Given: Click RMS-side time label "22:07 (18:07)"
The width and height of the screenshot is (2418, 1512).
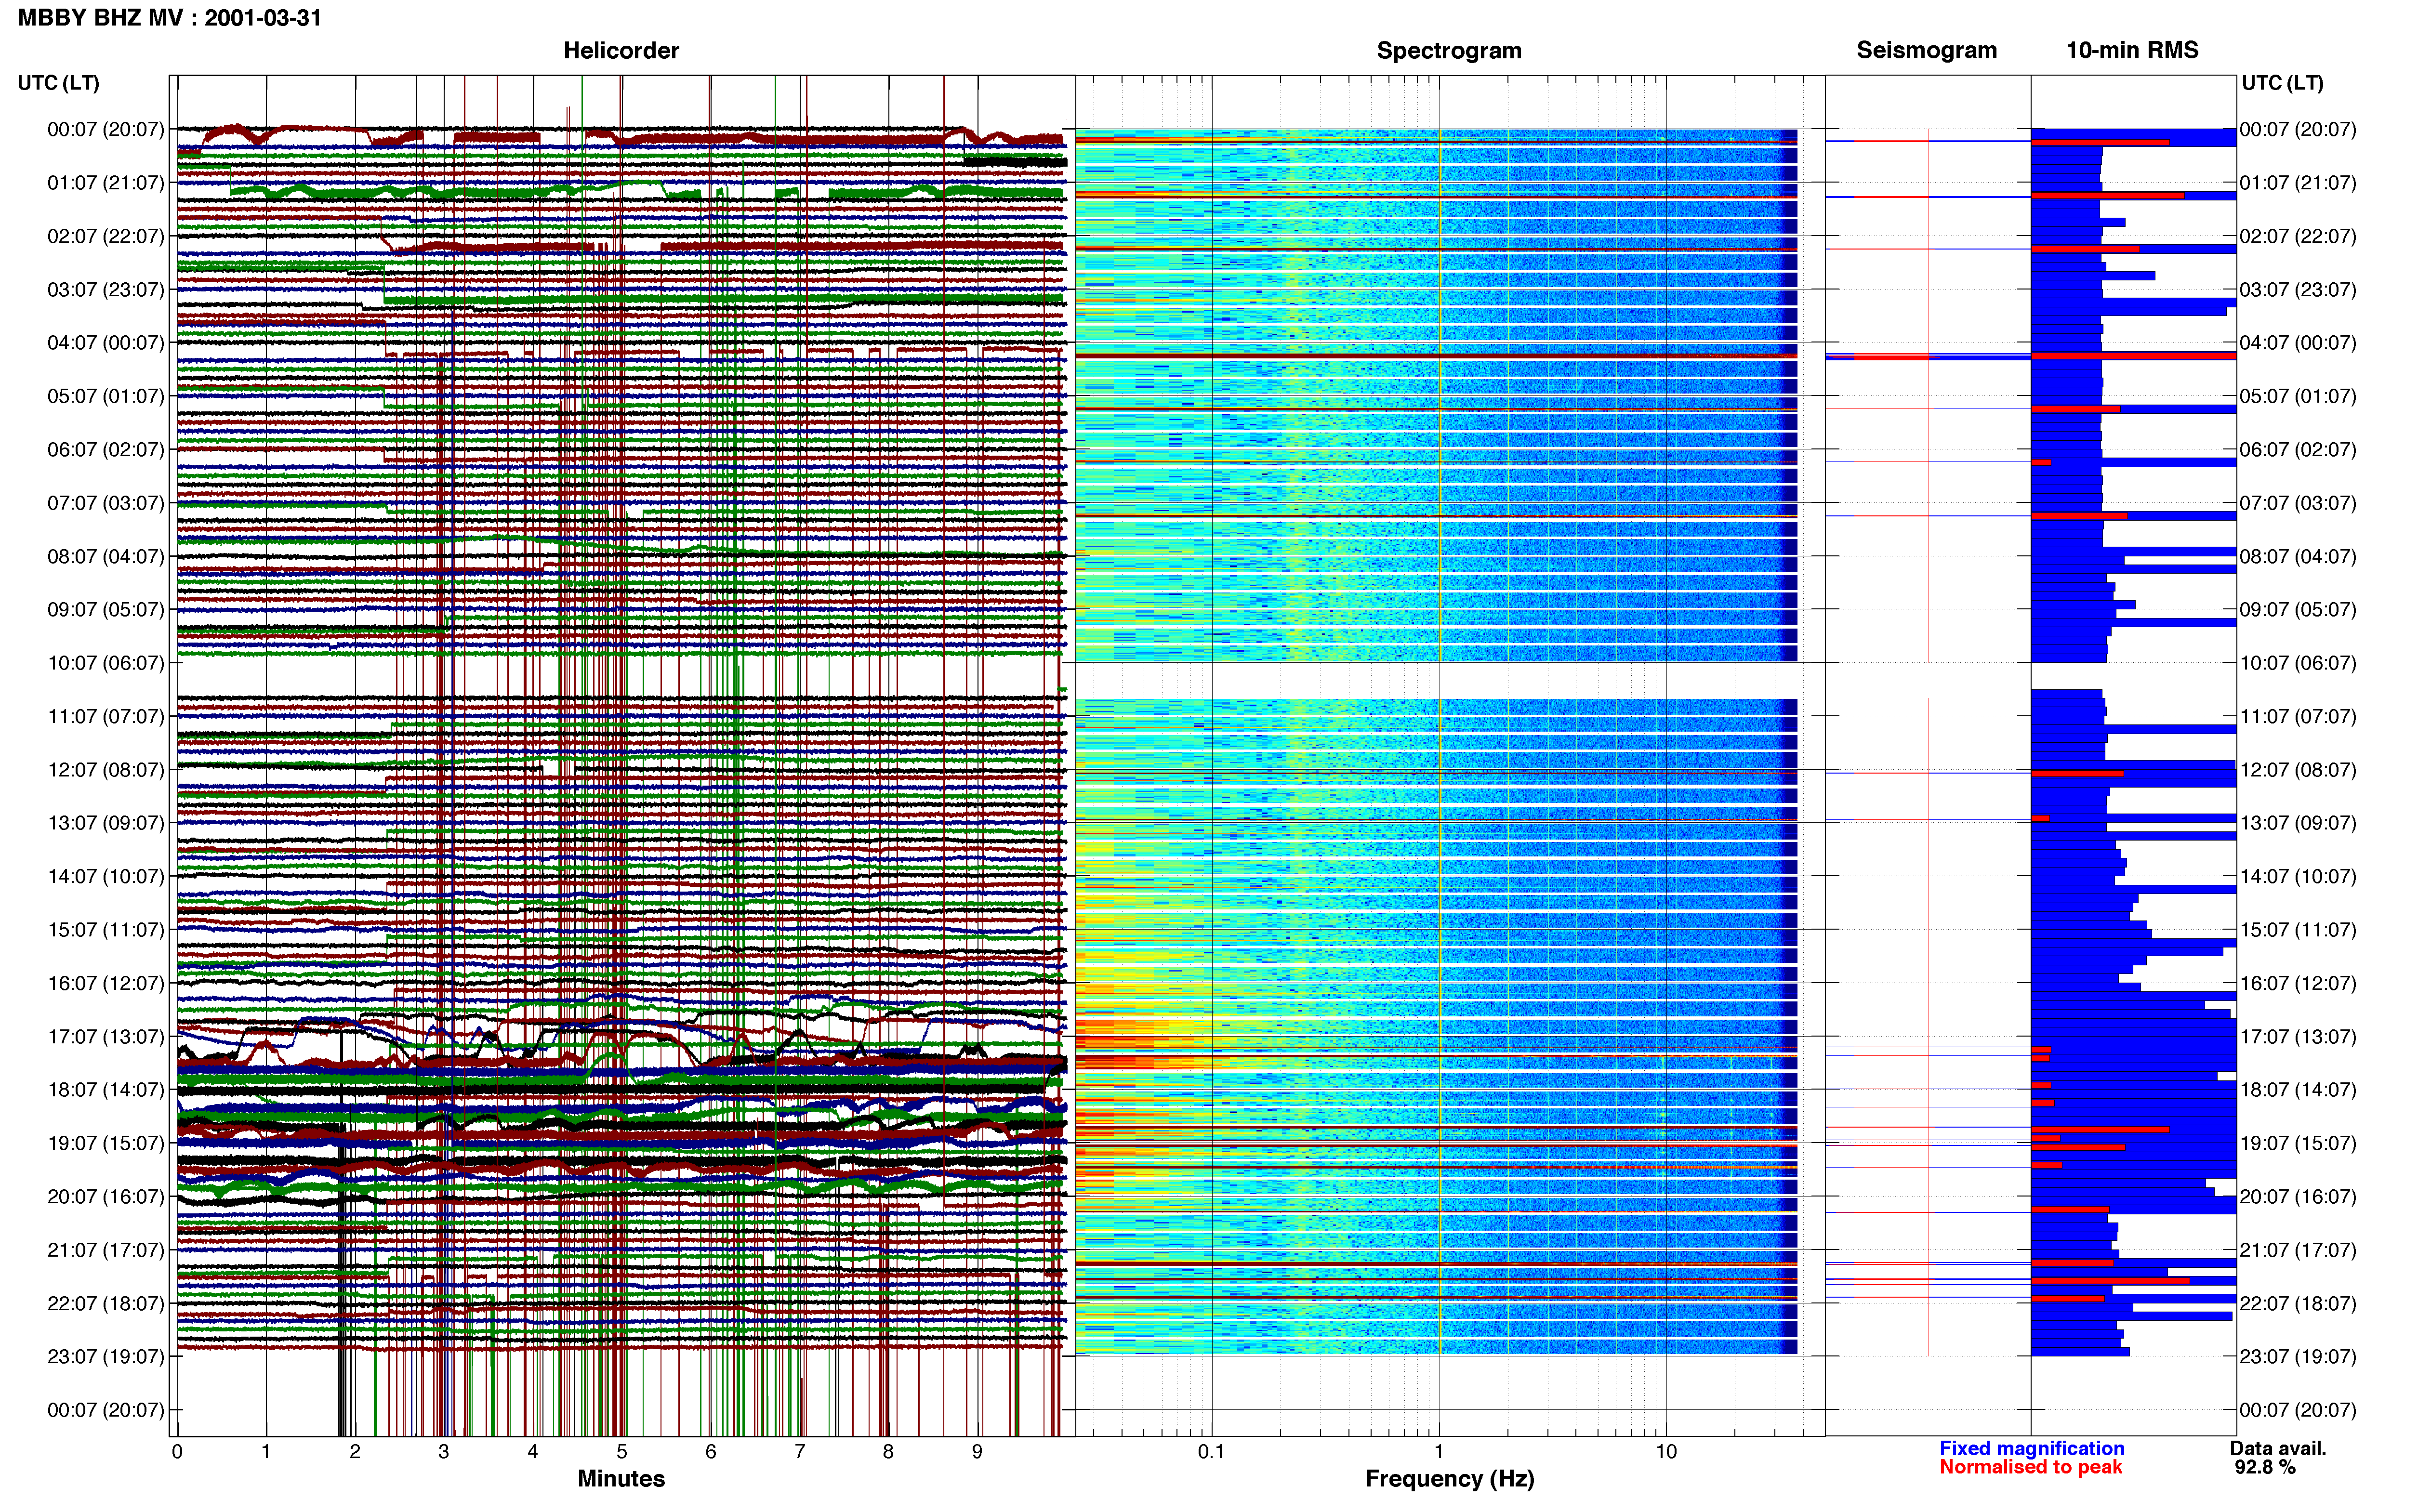Looking at the screenshot, I should click(2298, 1304).
